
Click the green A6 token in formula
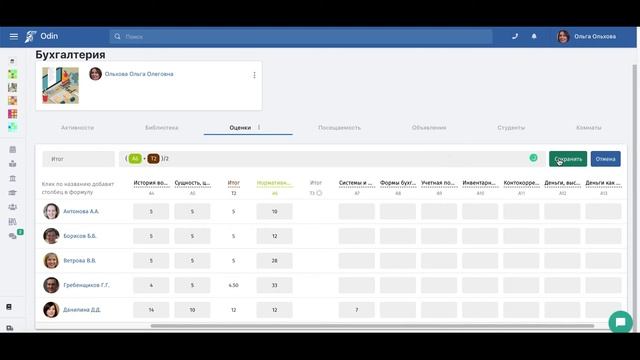(x=135, y=158)
